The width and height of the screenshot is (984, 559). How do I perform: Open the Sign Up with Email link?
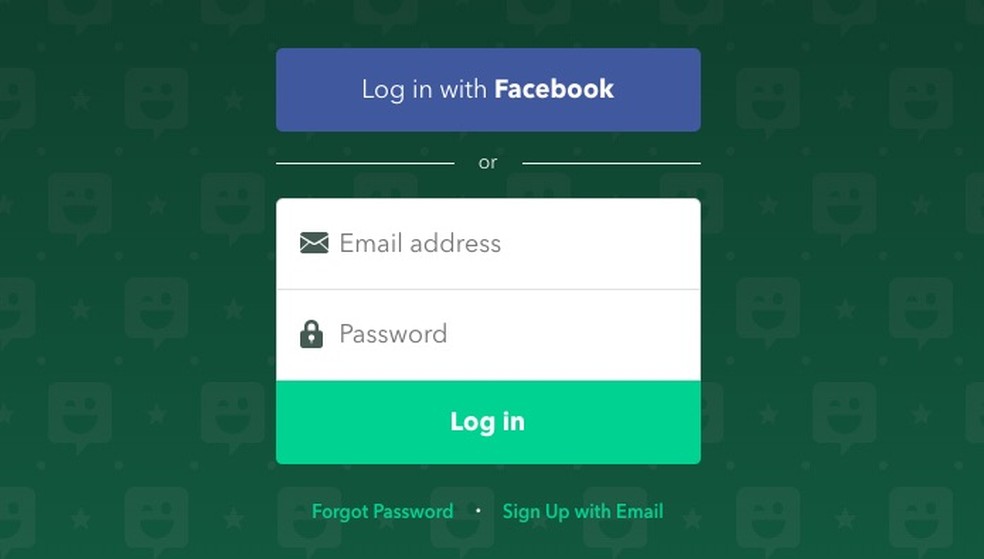pyautogui.click(x=582, y=511)
